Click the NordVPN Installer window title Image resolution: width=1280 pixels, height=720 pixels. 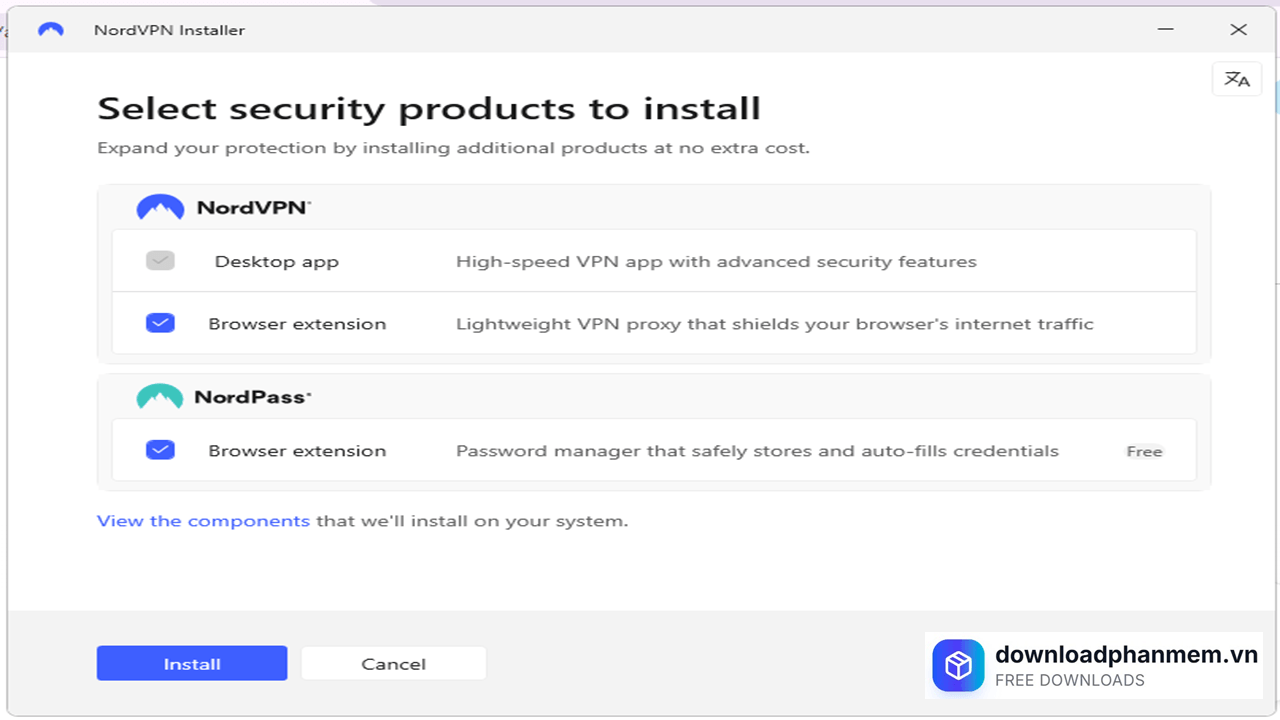[169, 30]
